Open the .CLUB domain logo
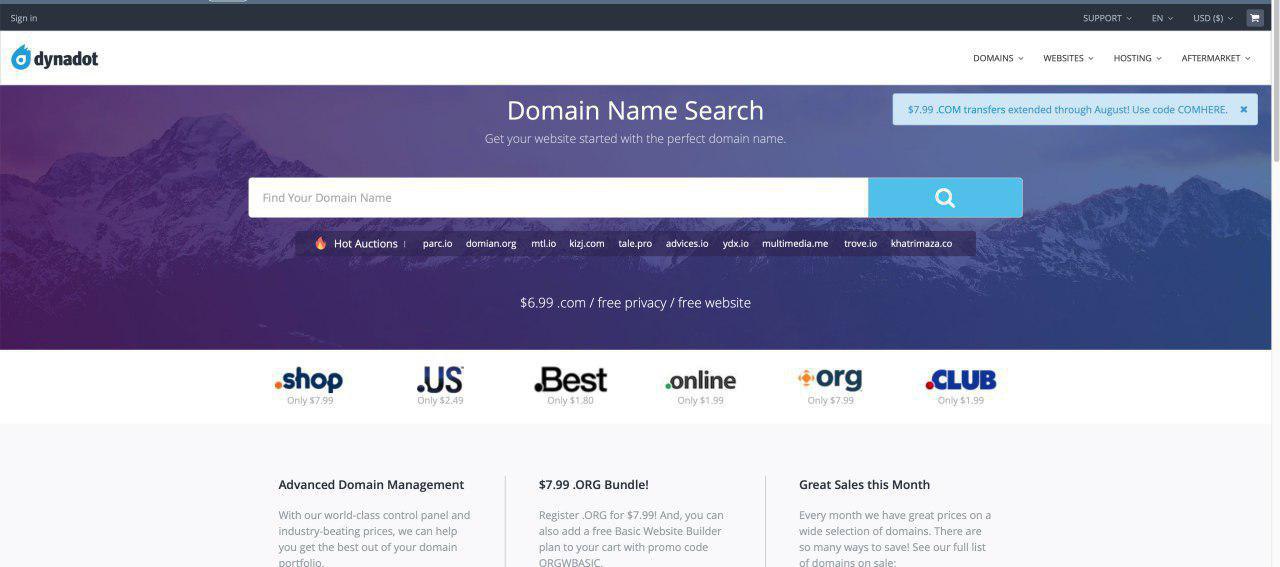1280x567 pixels. 960,380
